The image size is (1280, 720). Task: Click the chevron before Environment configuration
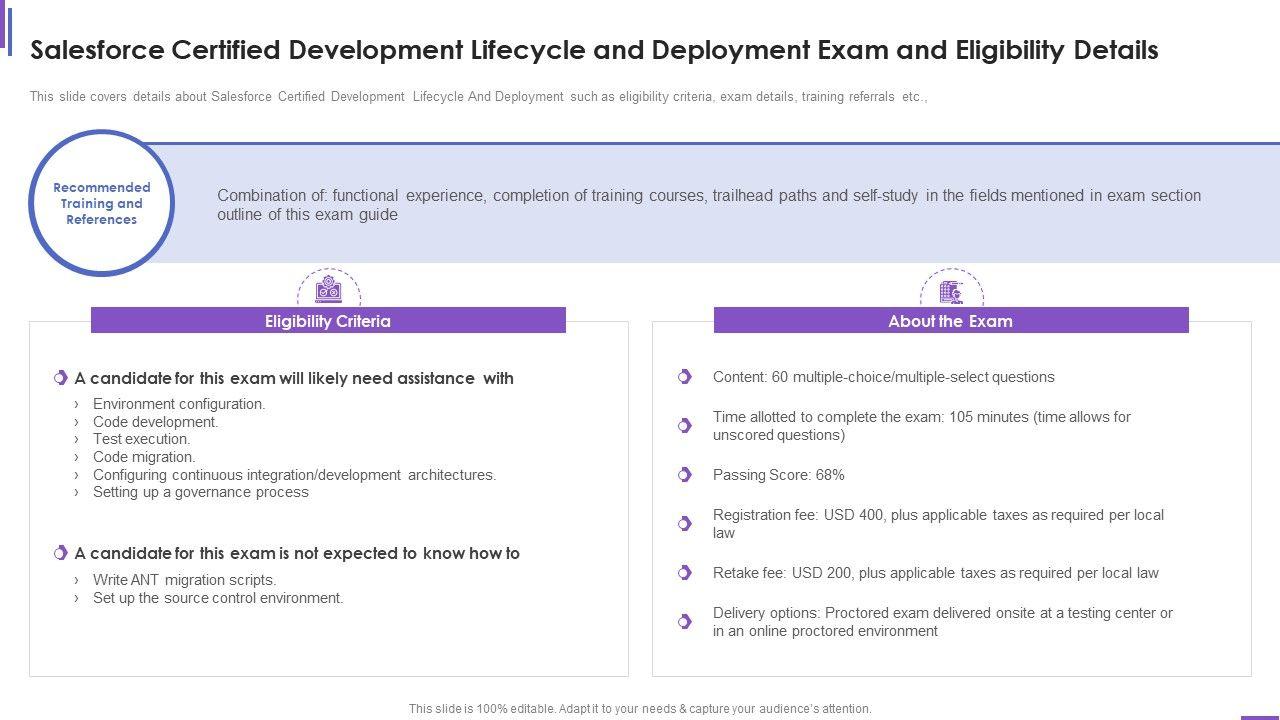tap(76, 405)
